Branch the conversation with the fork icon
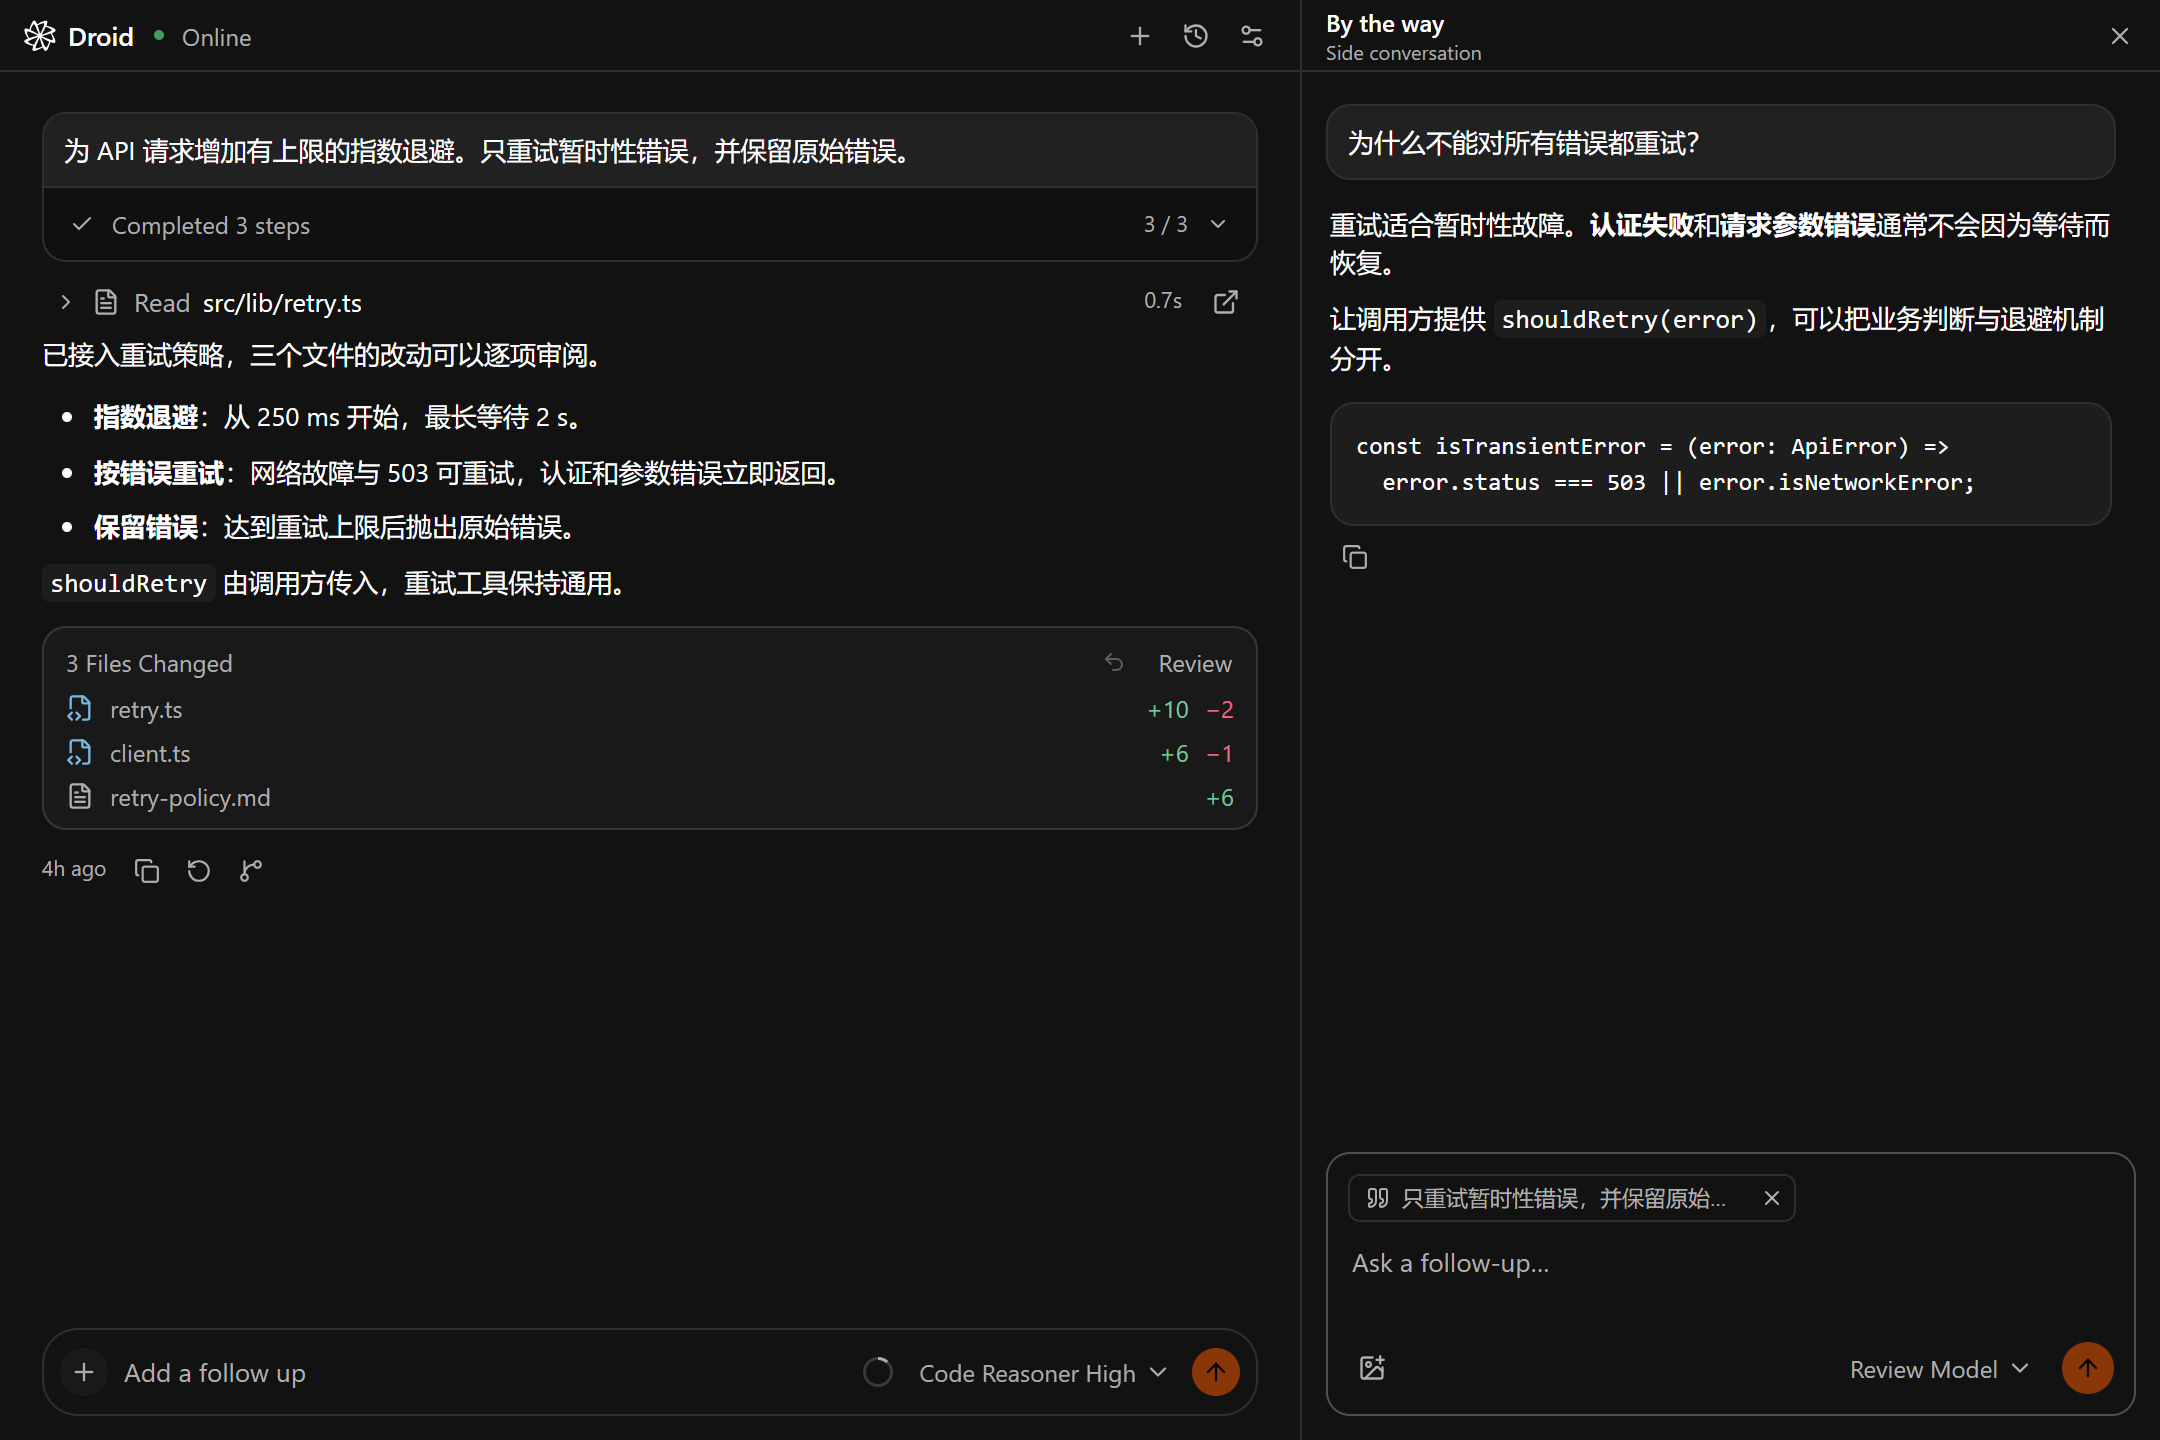This screenshot has height=1440, width=2160. [251, 871]
